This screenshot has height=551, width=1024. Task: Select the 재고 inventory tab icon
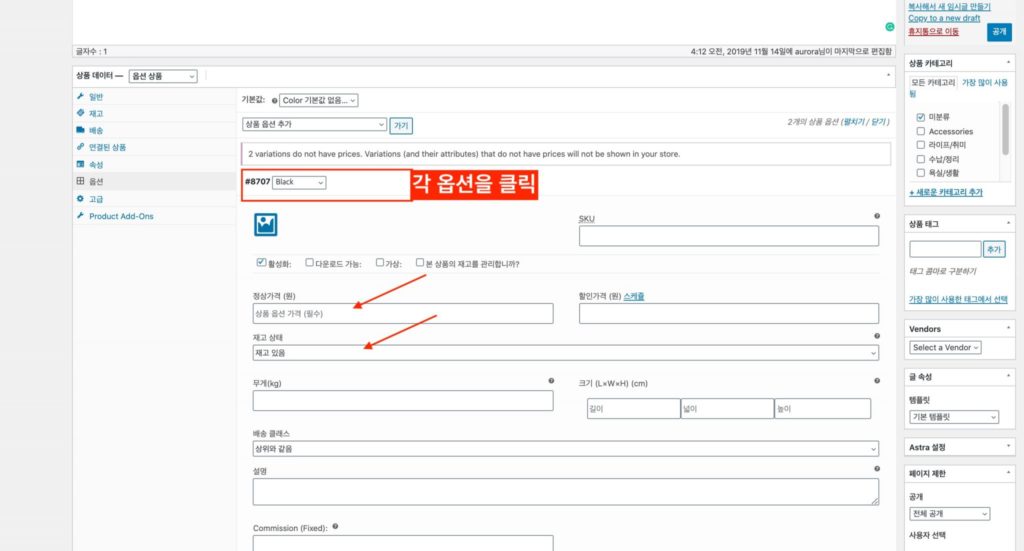click(x=80, y=114)
